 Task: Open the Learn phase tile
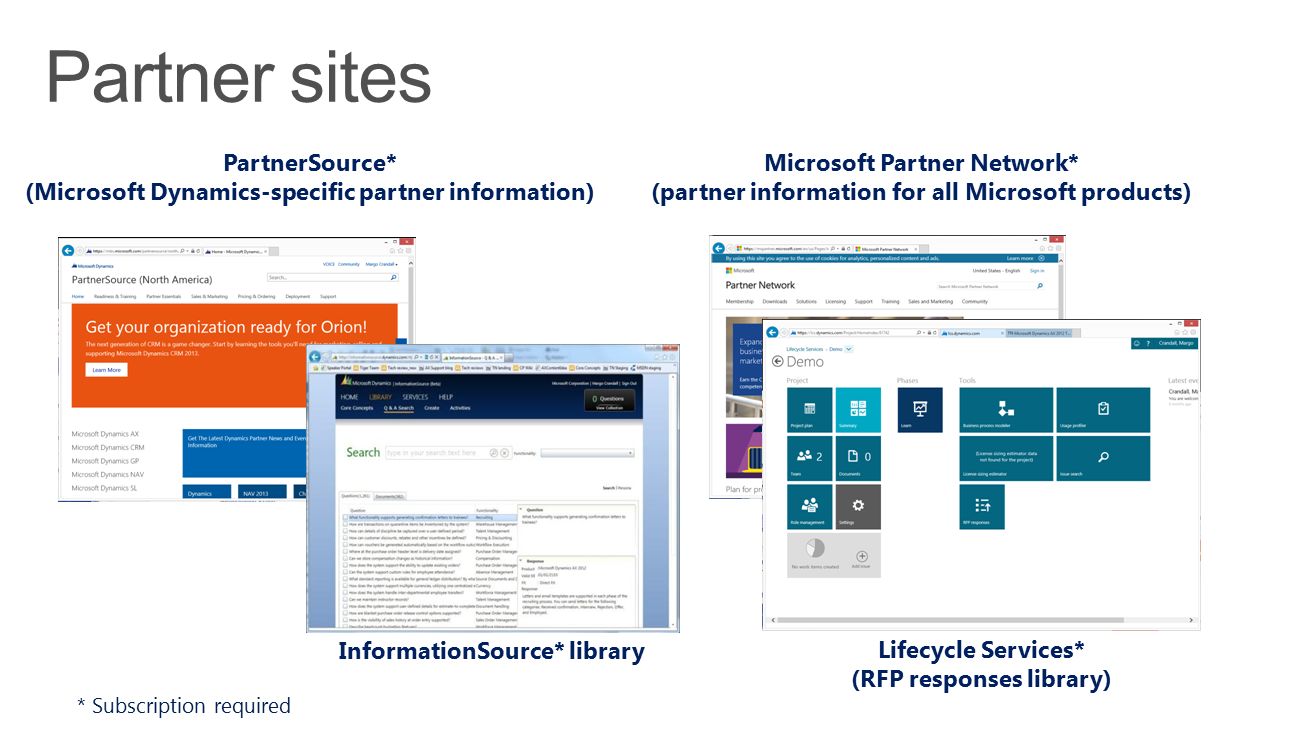pyautogui.click(x=920, y=410)
